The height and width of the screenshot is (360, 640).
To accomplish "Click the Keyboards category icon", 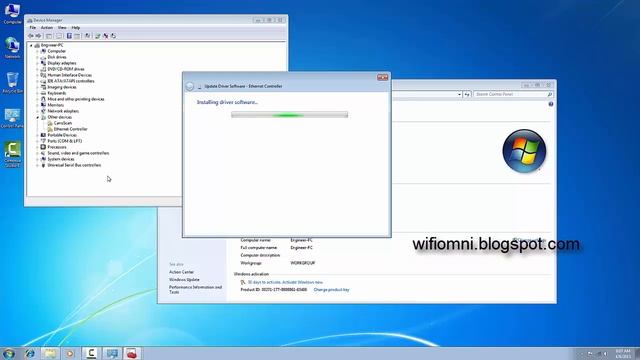I will (x=43, y=93).
